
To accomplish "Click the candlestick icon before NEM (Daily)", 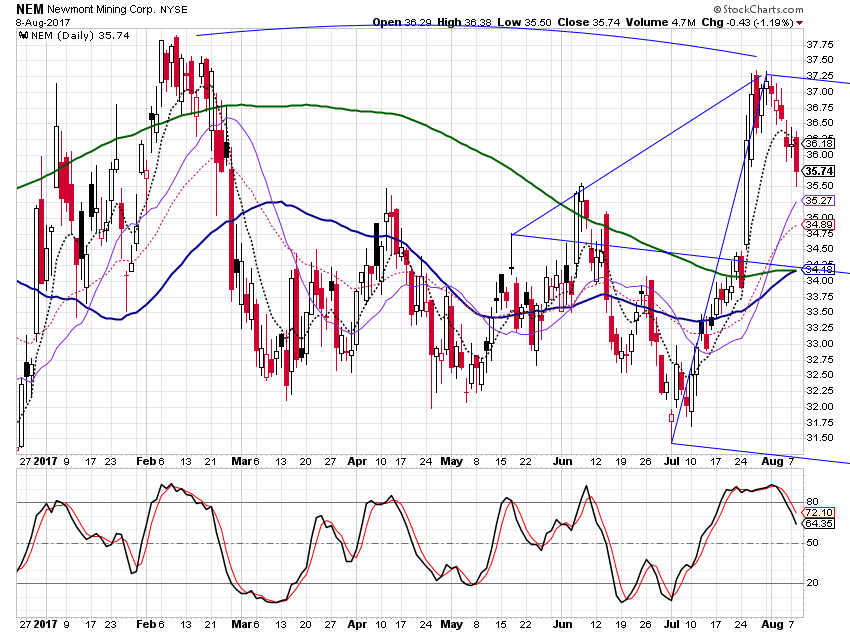I will (23, 36).
